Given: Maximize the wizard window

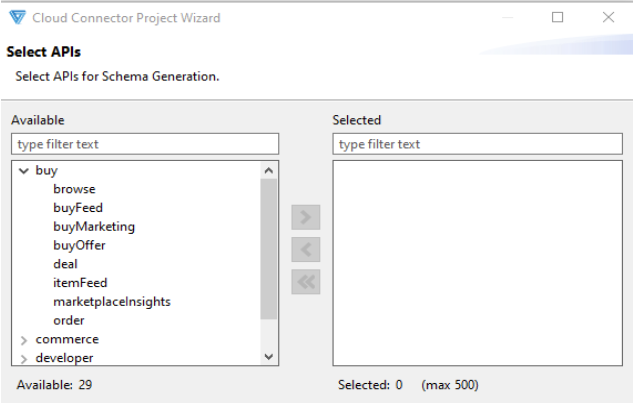Looking at the screenshot, I should (558, 17).
